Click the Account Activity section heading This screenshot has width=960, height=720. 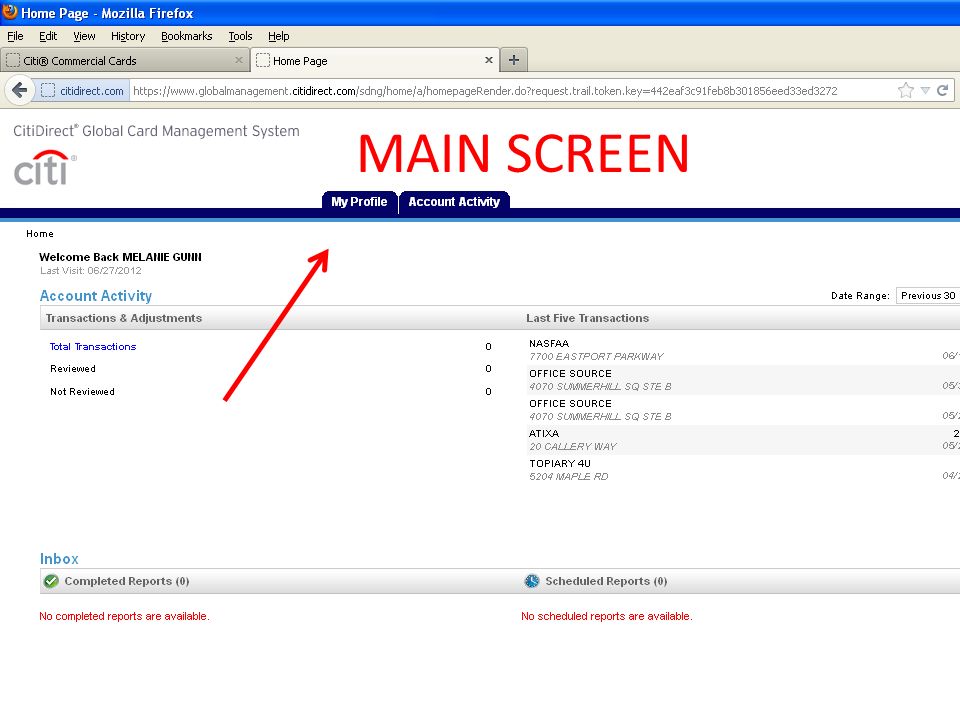[96, 296]
